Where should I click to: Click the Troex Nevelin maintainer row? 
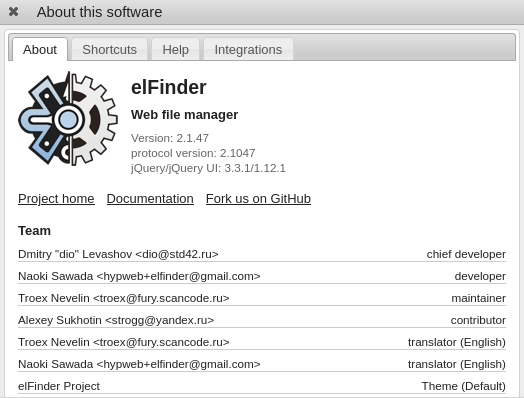[262, 298]
